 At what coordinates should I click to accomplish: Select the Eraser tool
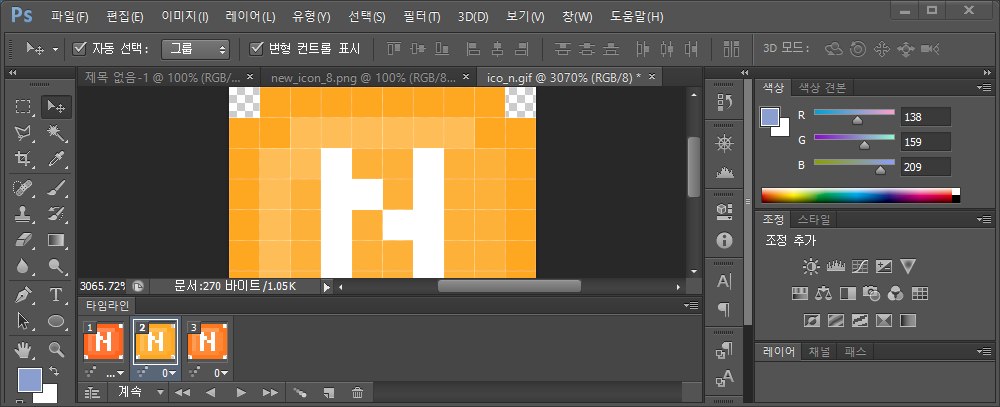pos(24,240)
